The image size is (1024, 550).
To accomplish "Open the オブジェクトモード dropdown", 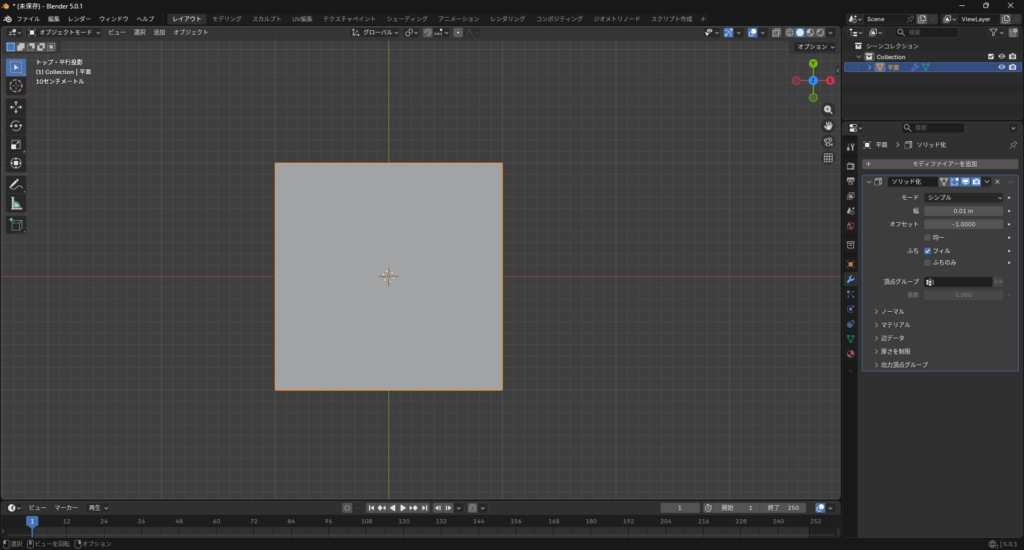I will pos(65,32).
